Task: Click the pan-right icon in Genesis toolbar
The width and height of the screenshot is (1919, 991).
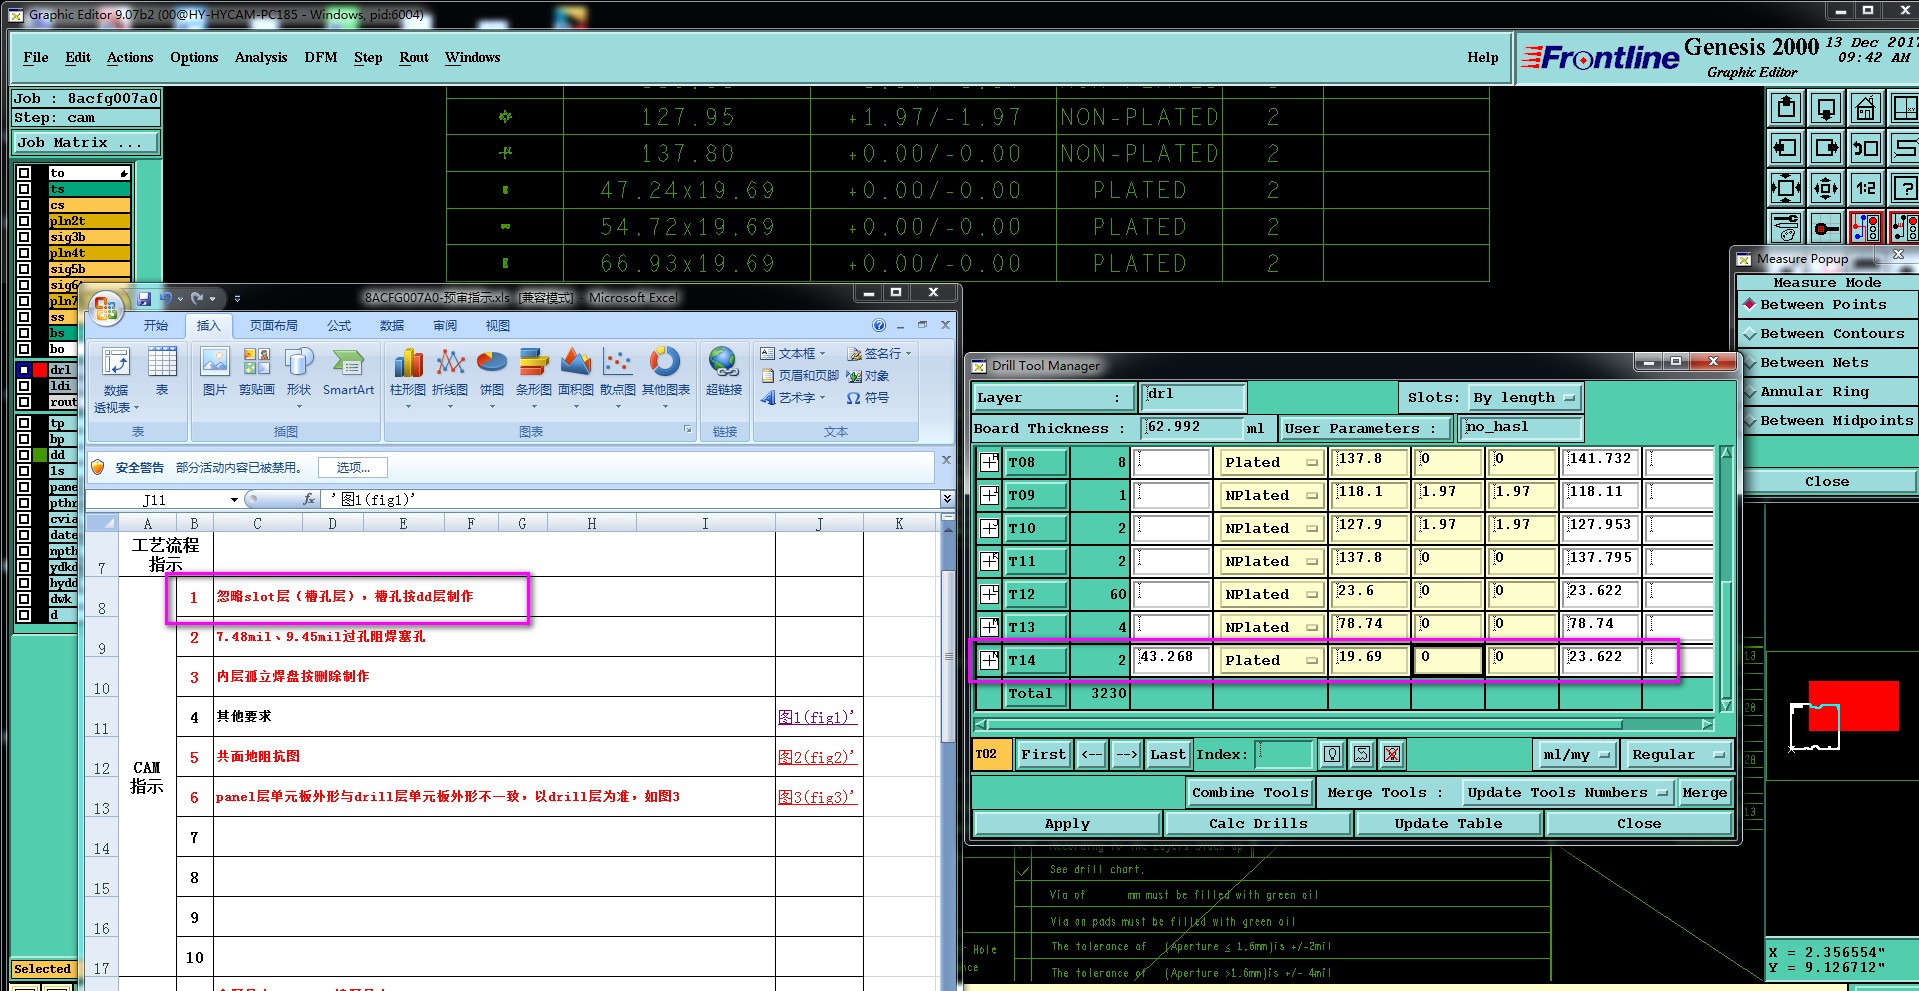Action: [1826, 148]
